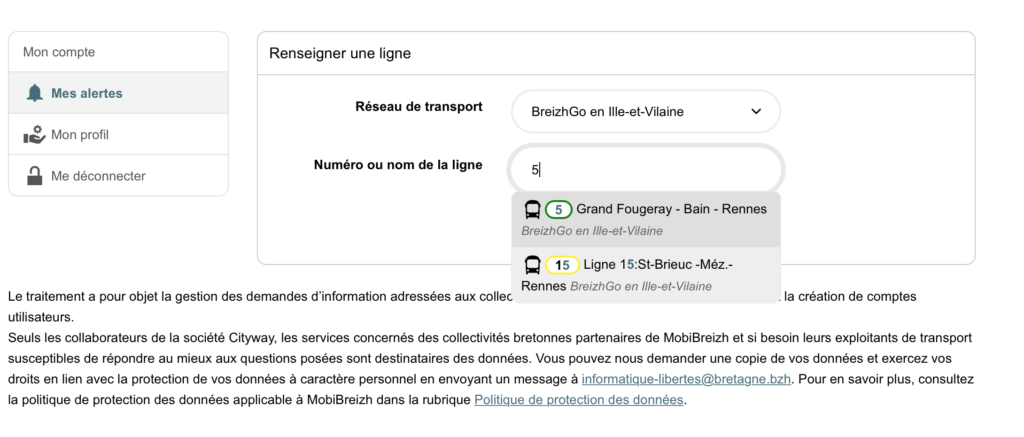Select the green line 5 badge
Screen dimensions: 1024x437
point(559,210)
